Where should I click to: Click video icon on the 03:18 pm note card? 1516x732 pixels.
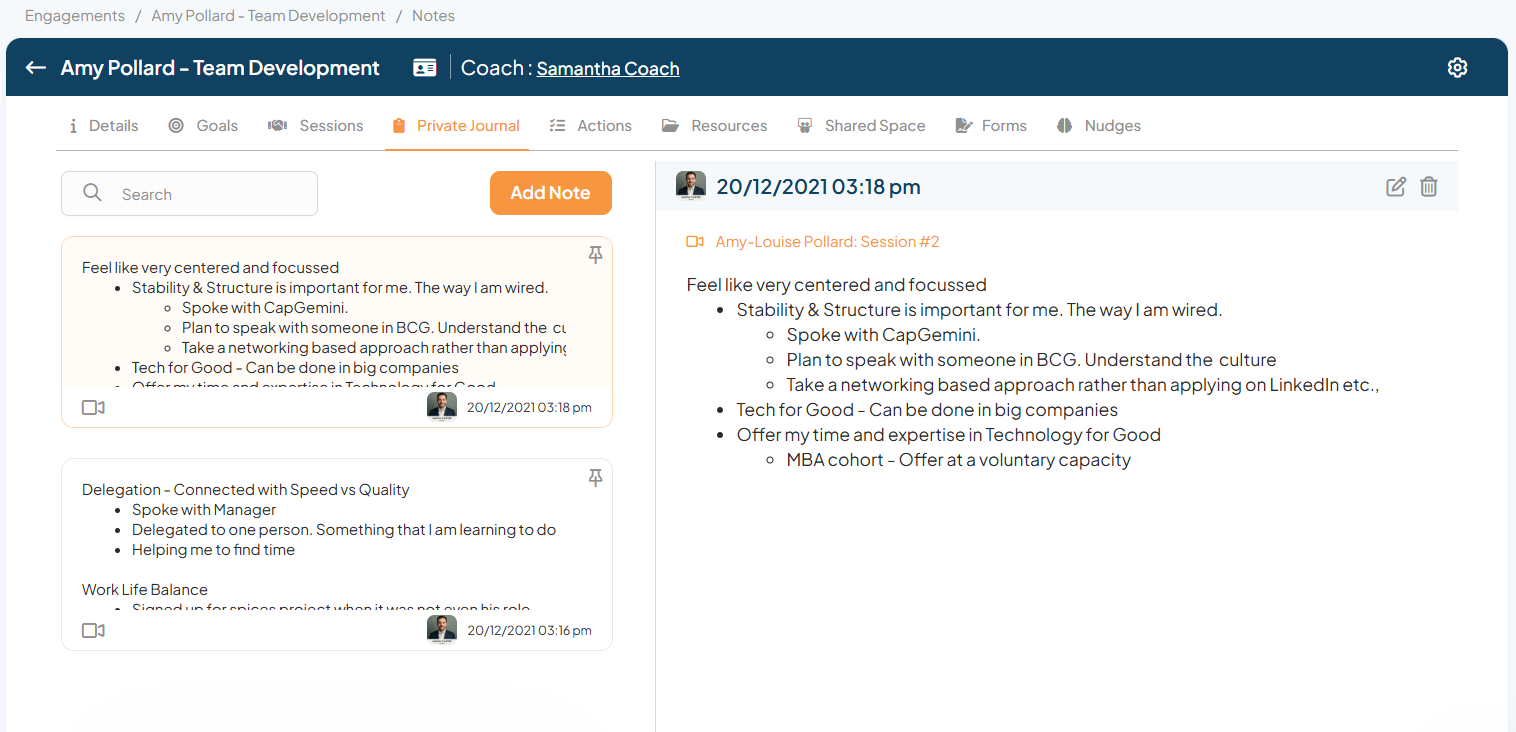point(93,408)
